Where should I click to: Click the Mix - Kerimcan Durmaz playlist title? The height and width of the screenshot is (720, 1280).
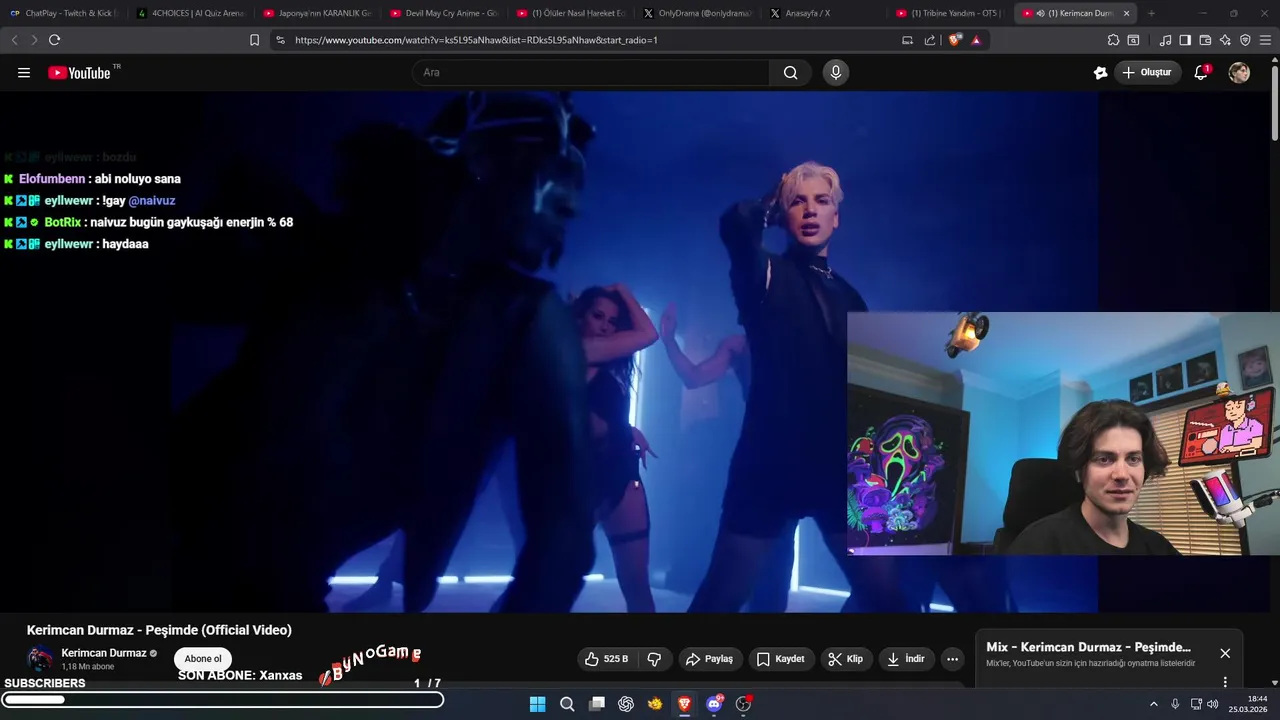(x=1088, y=647)
